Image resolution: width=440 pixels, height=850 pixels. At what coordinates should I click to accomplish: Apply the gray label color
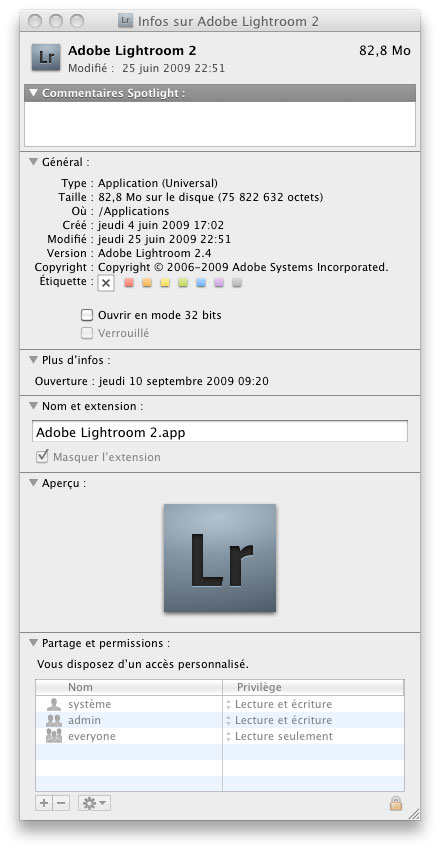pyautogui.click(x=237, y=283)
